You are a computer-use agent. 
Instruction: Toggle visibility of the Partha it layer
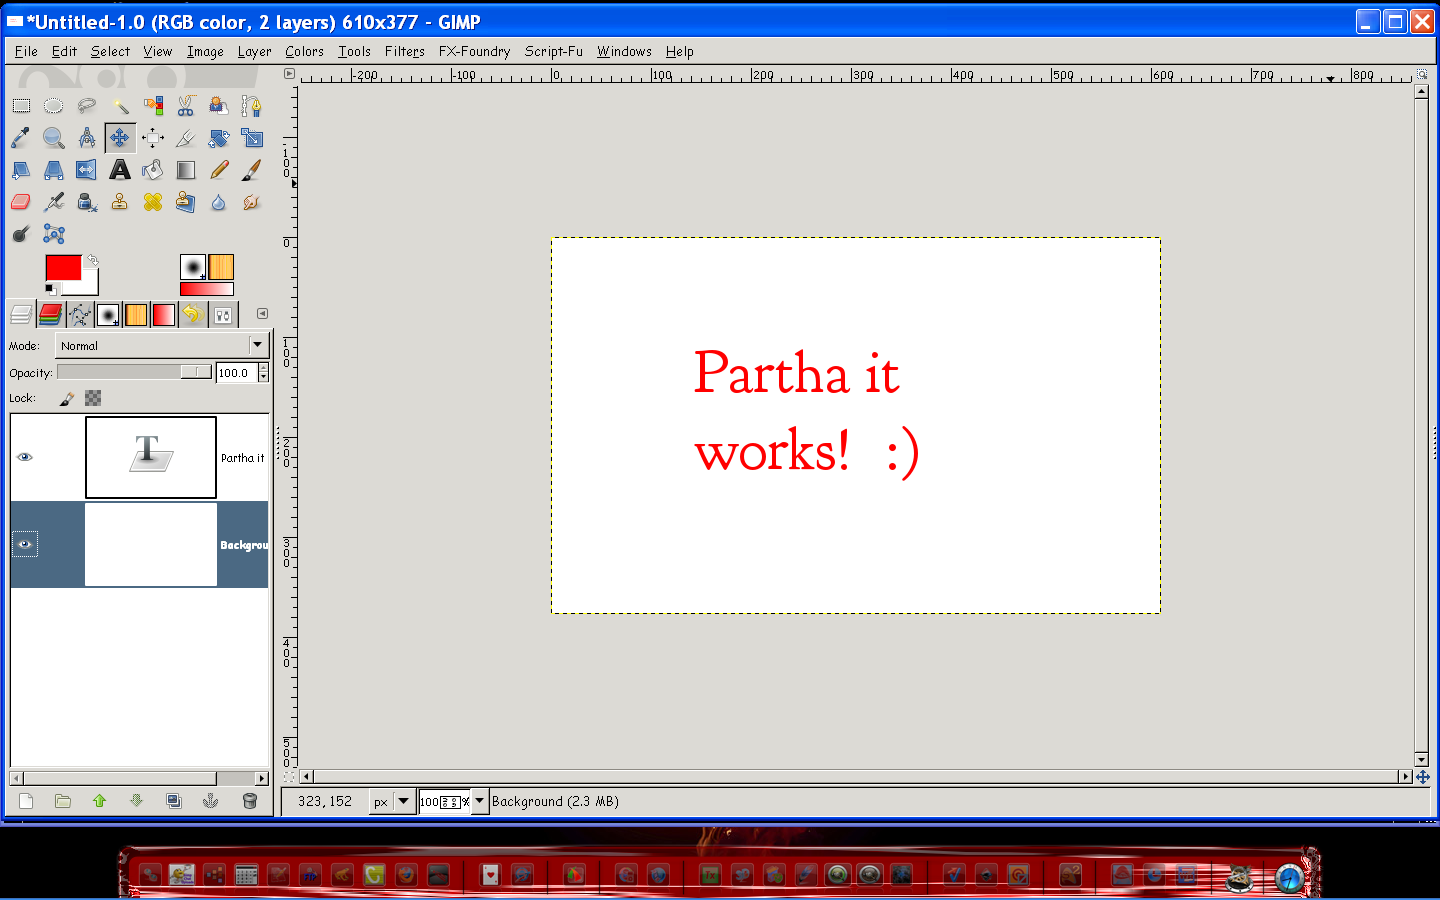tap(25, 457)
